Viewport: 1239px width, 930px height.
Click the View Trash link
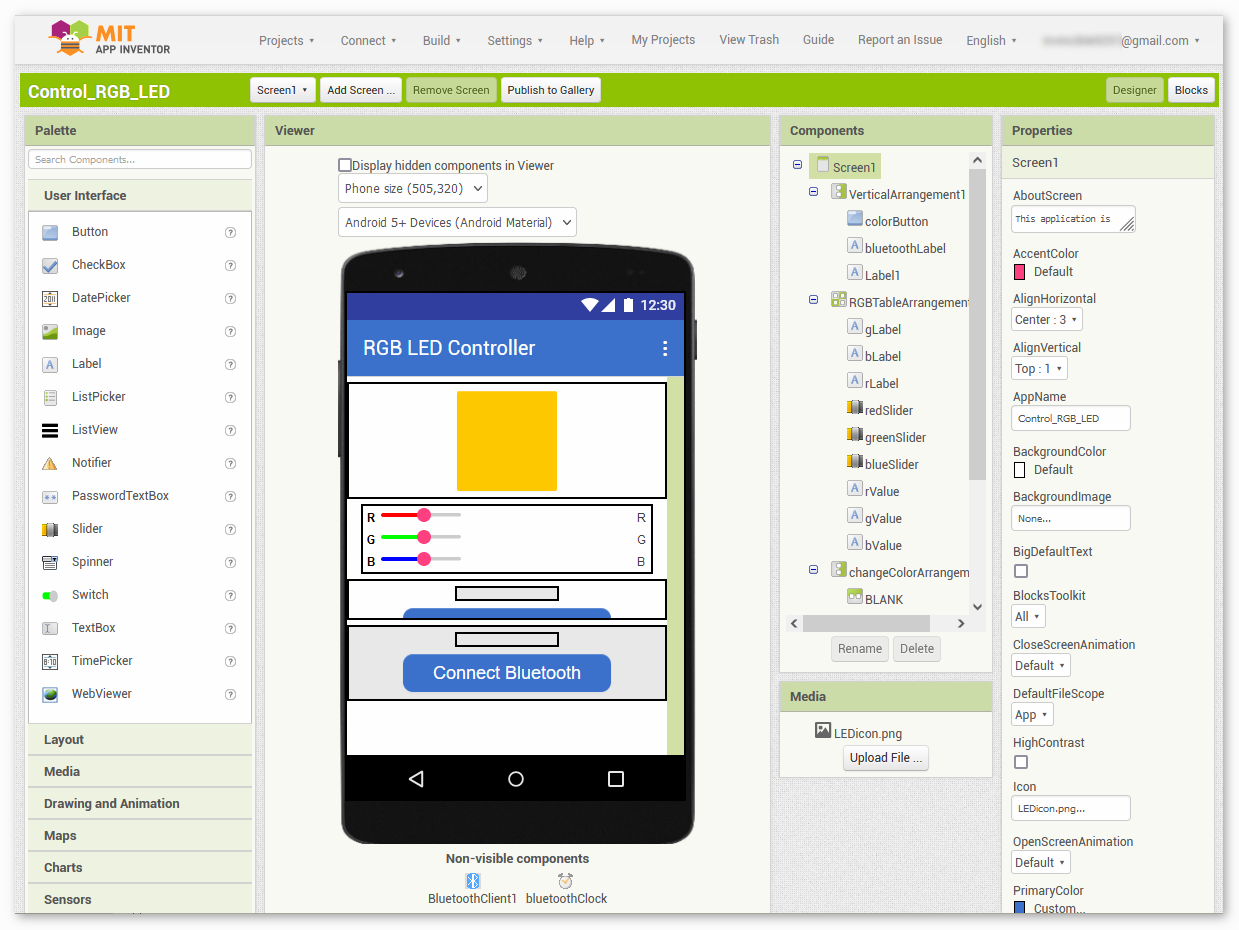pos(749,40)
